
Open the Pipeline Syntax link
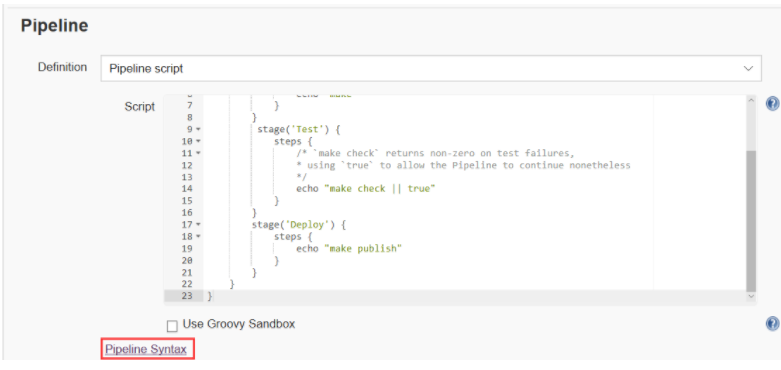146,350
